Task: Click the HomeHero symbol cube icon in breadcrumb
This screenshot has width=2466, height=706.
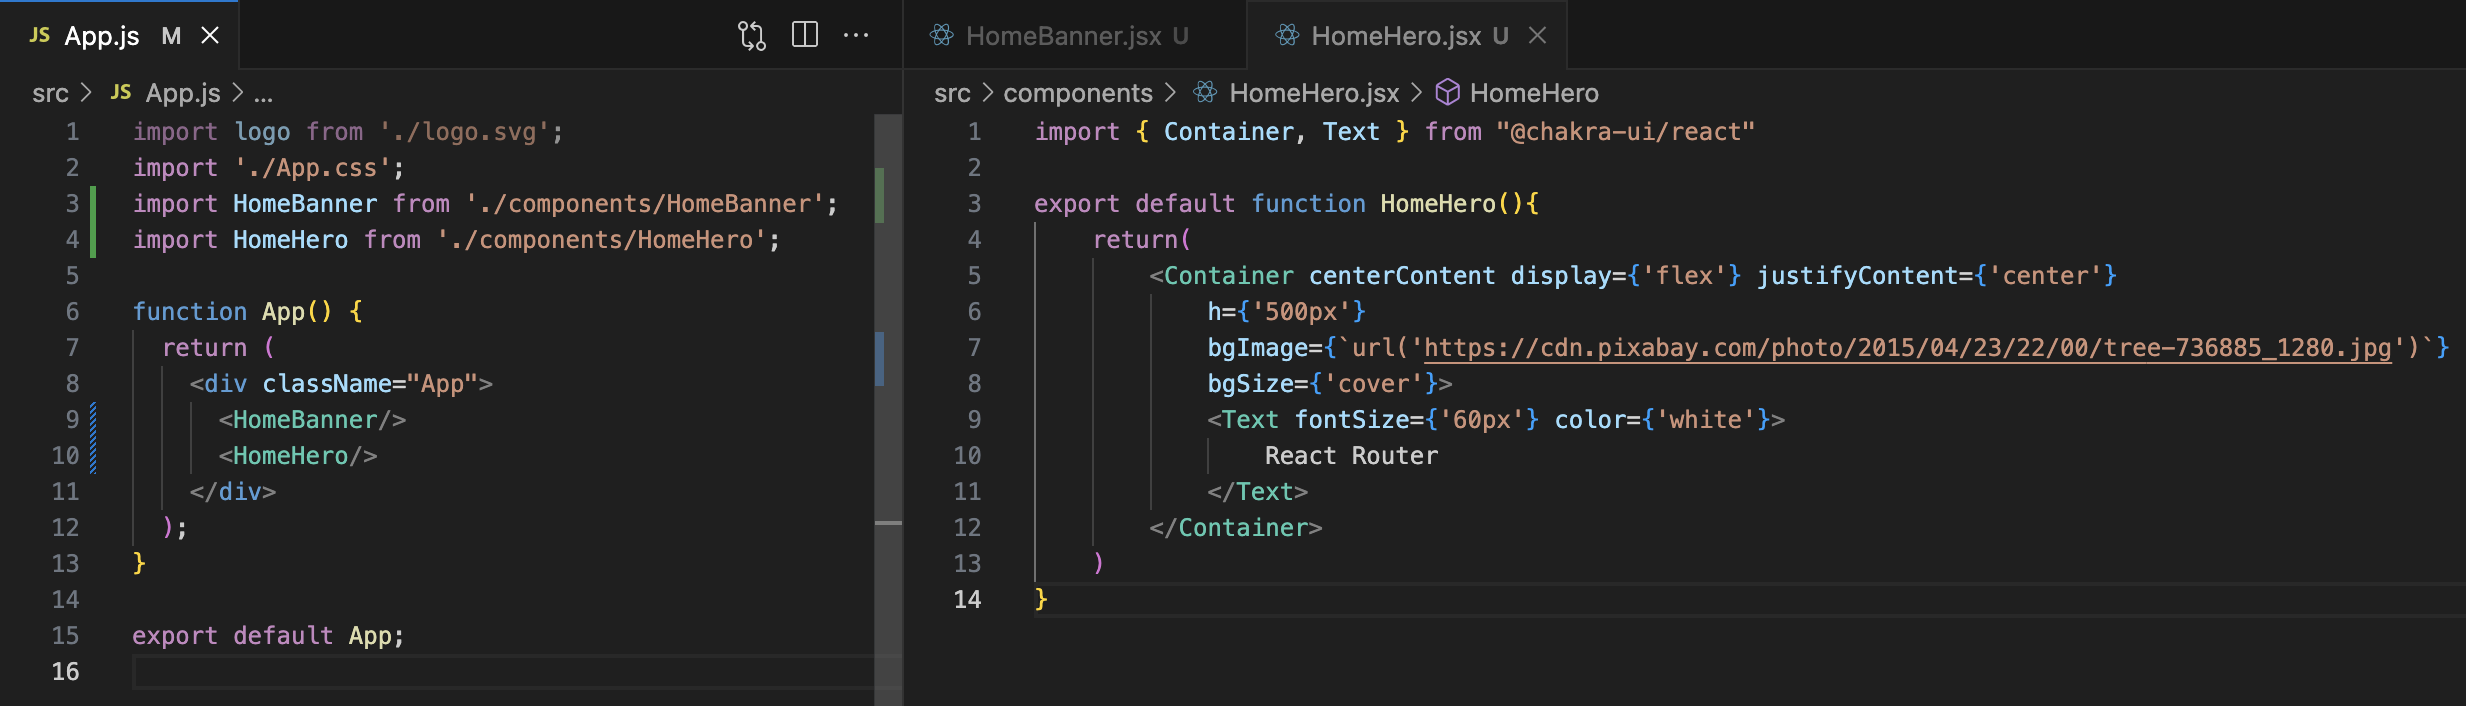Action: 1447,93
